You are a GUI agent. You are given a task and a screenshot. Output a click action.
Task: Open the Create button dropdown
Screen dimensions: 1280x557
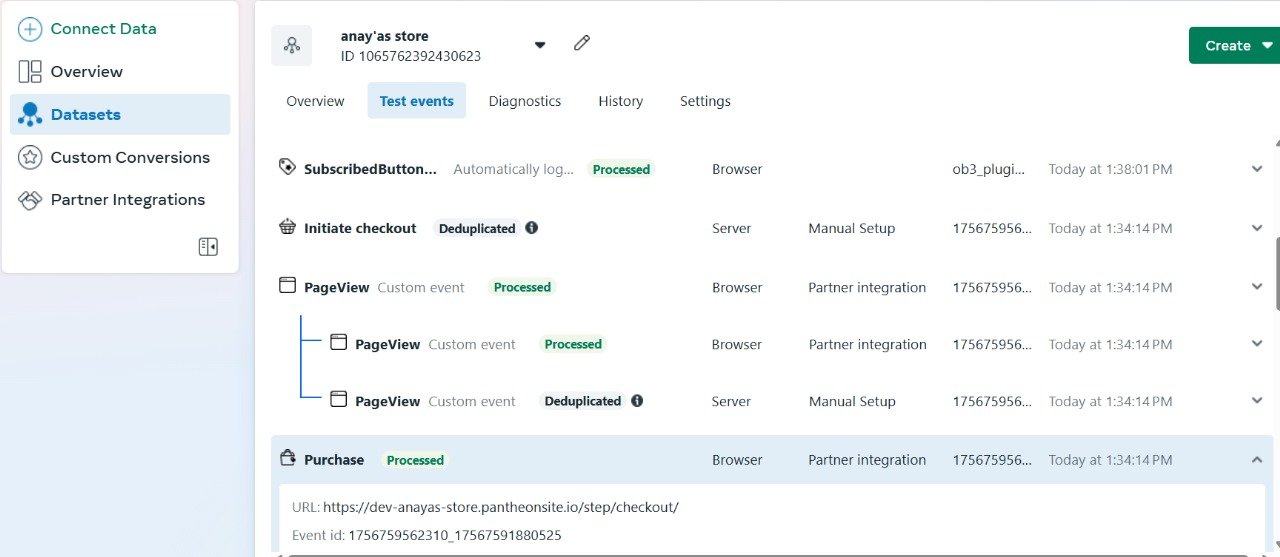click(1267, 45)
